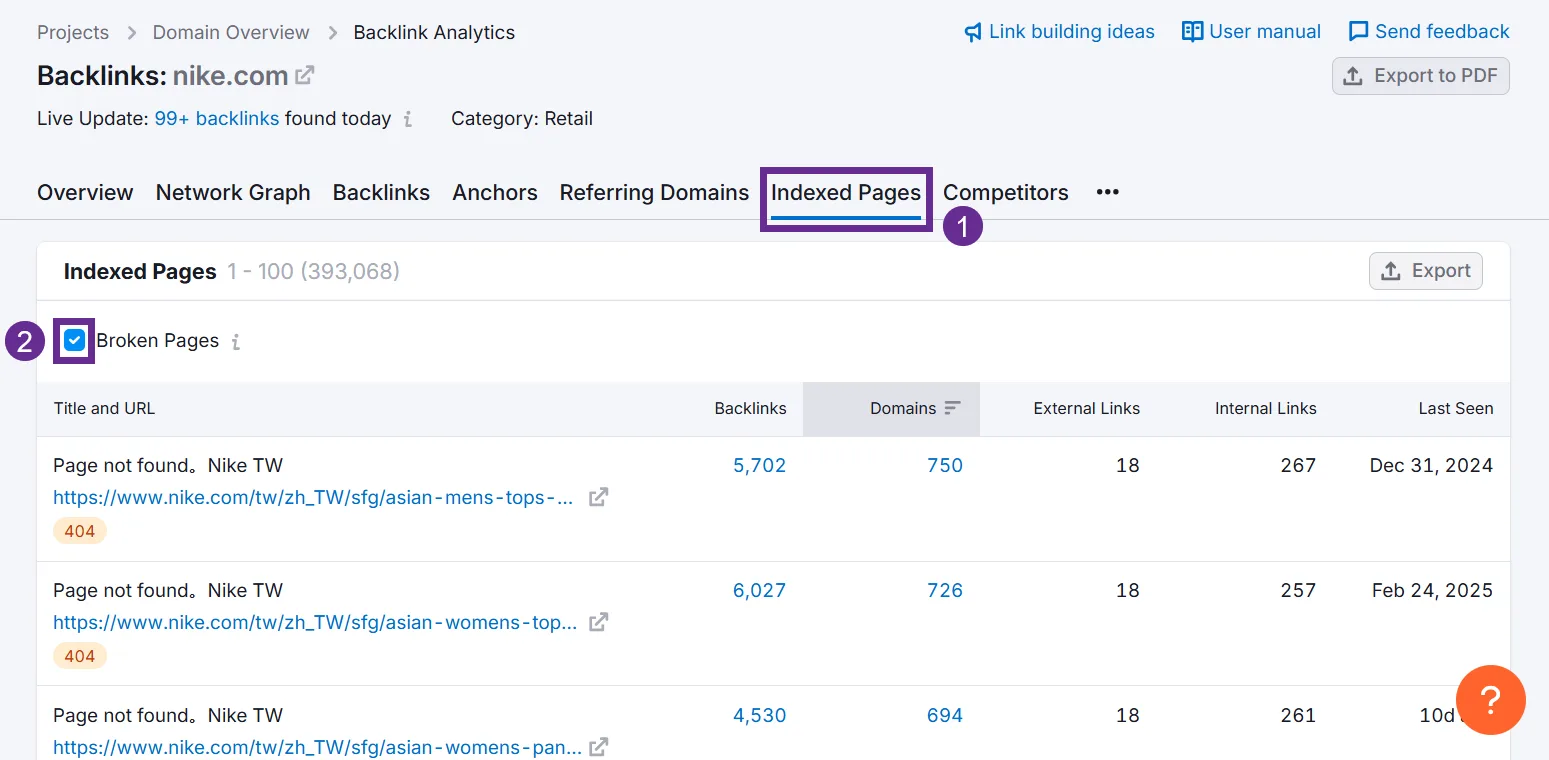Click the Title and URL column header
The image size is (1549, 760).
click(104, 408)
